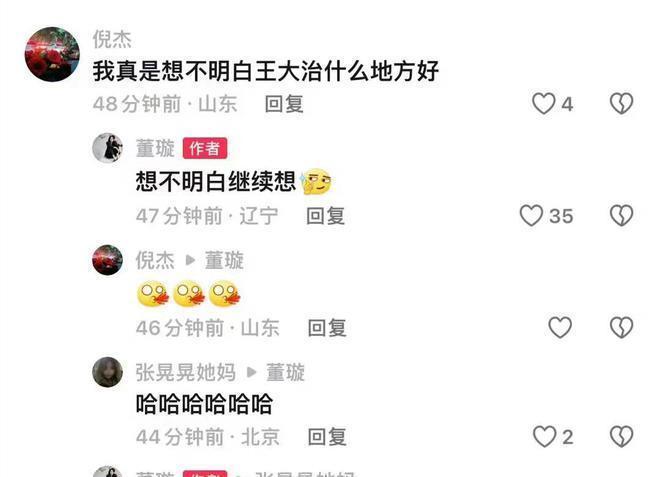
Task: Reply to 倪杰's three-emoji comment
Action: coord(327,328)
